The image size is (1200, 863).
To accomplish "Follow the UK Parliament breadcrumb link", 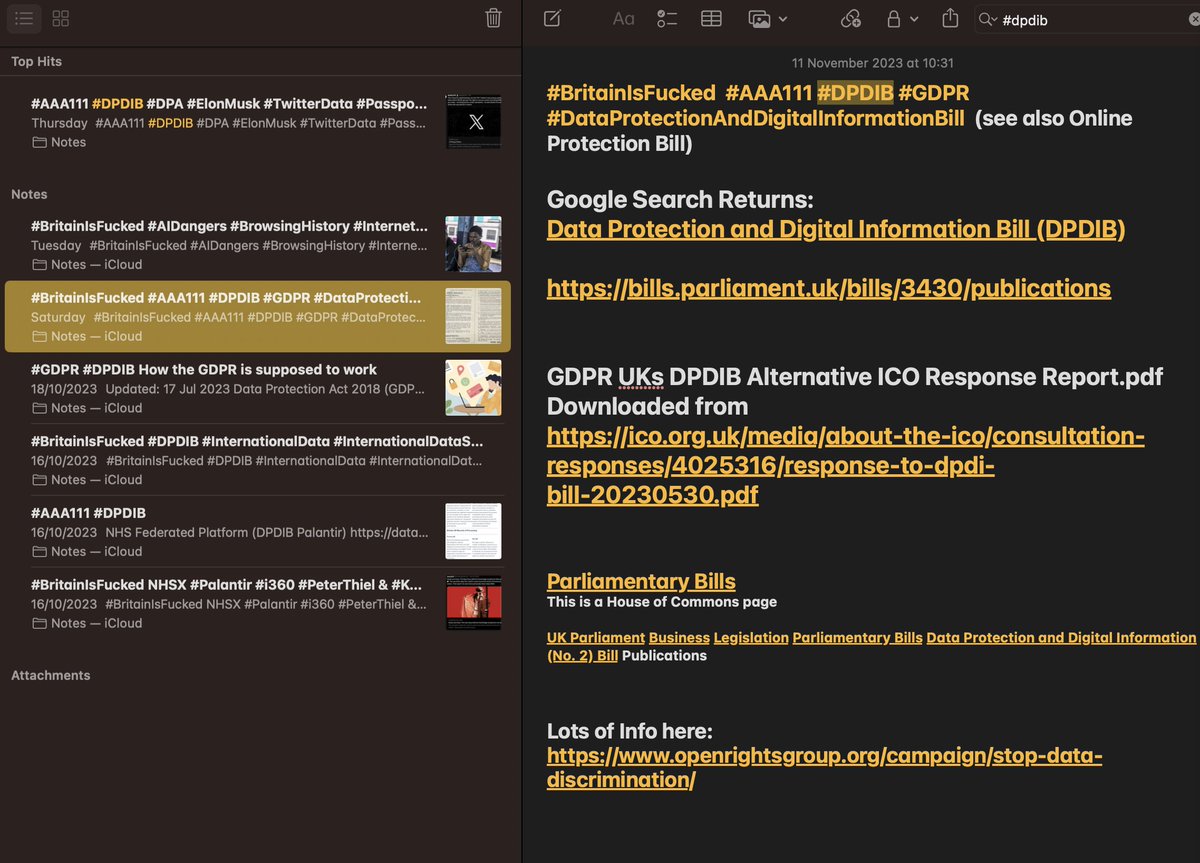I will 596,637.
